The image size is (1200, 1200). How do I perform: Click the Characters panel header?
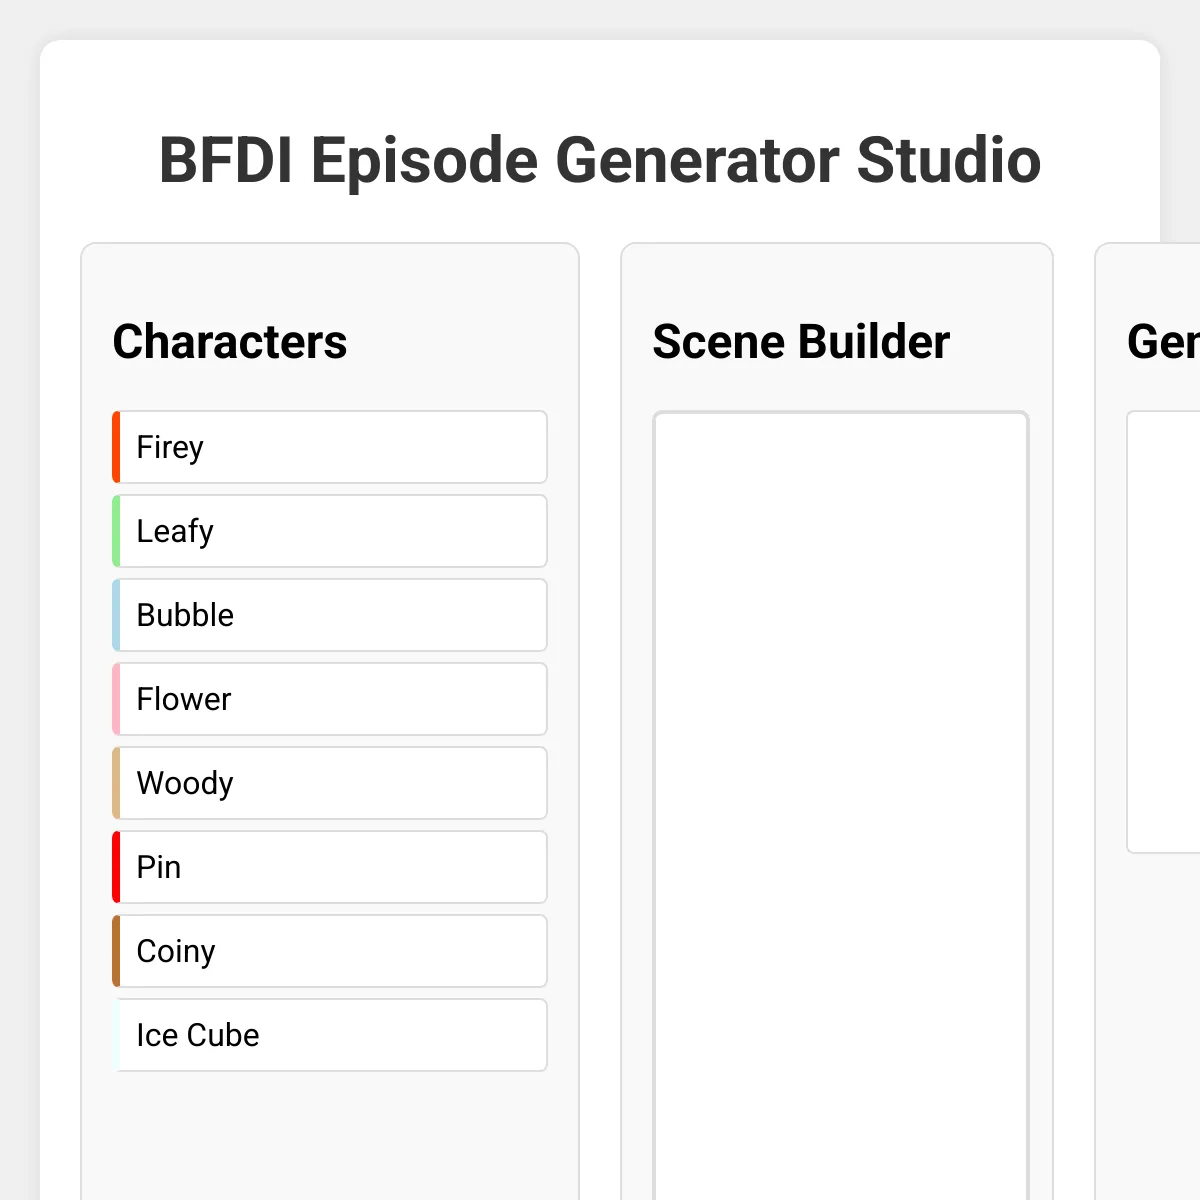(230, 341)
